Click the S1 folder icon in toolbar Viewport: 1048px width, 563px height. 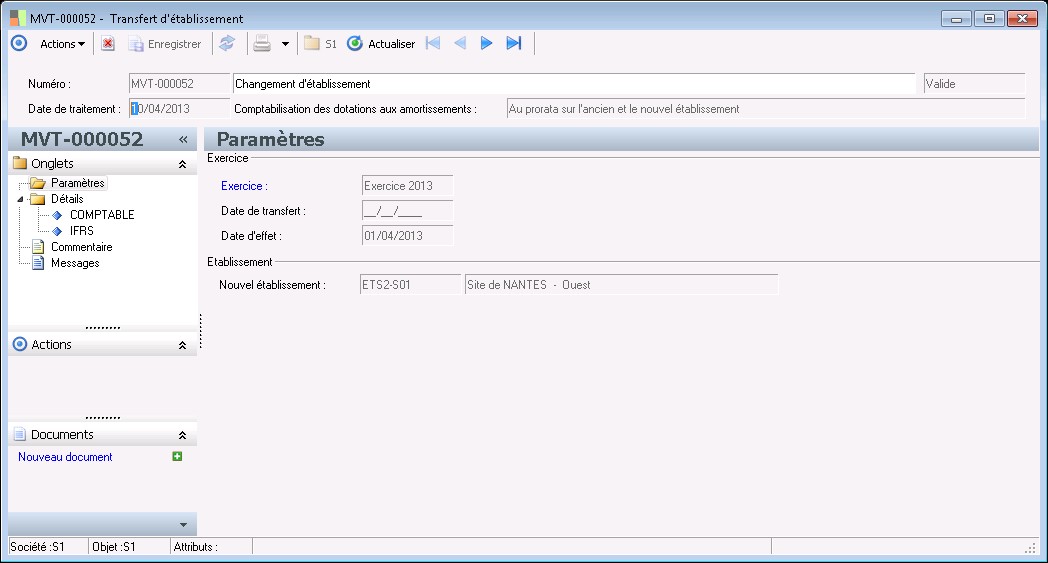coord(320,43)
